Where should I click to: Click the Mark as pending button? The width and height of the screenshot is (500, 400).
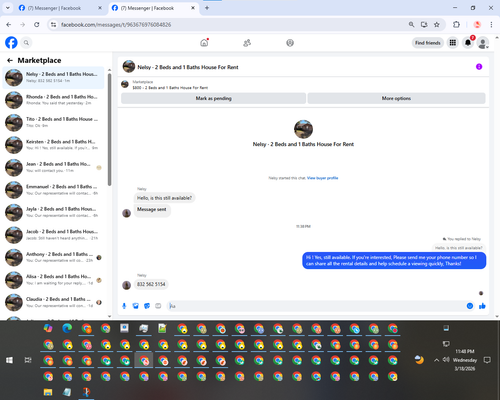coord(213,98)
